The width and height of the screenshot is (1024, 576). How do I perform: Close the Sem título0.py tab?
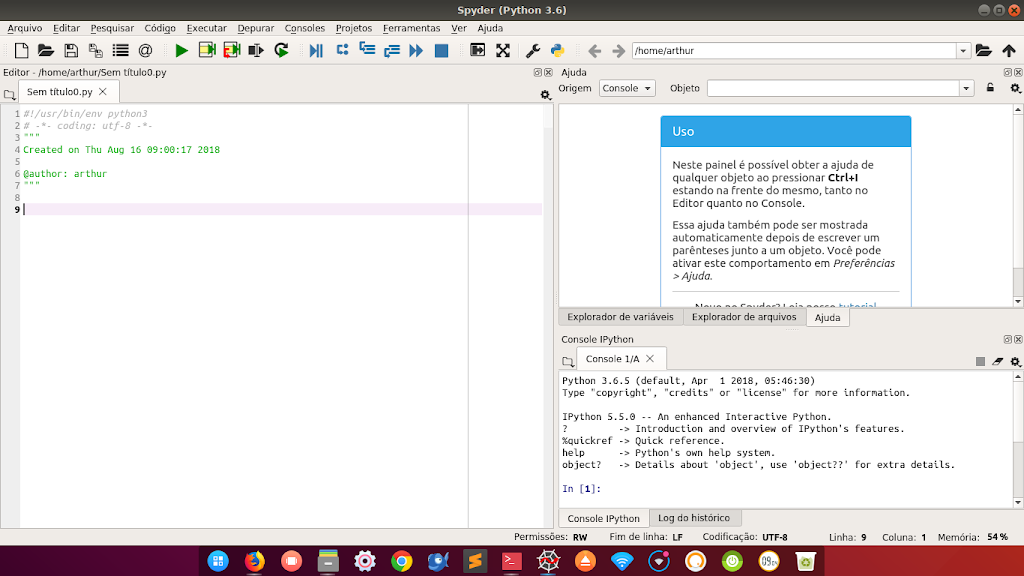click(x=103, y=92)
